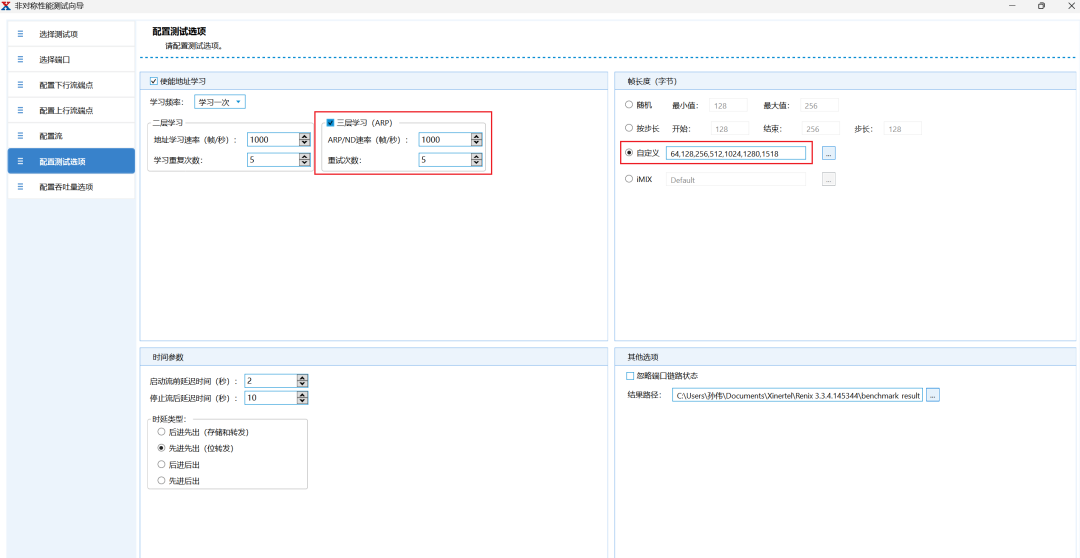Increase 地址学习速率 with the up arrow

click(x=304, y=137)
